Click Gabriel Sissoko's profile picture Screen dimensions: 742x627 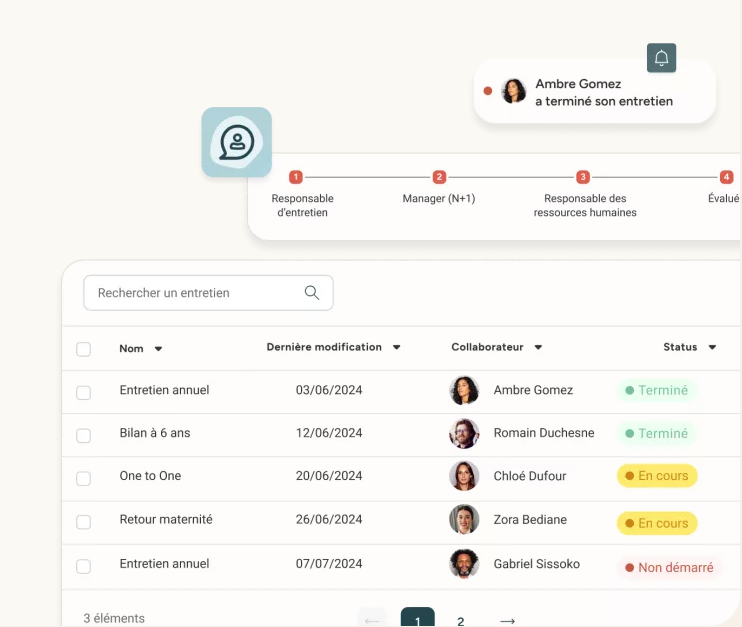click(464, 564)
